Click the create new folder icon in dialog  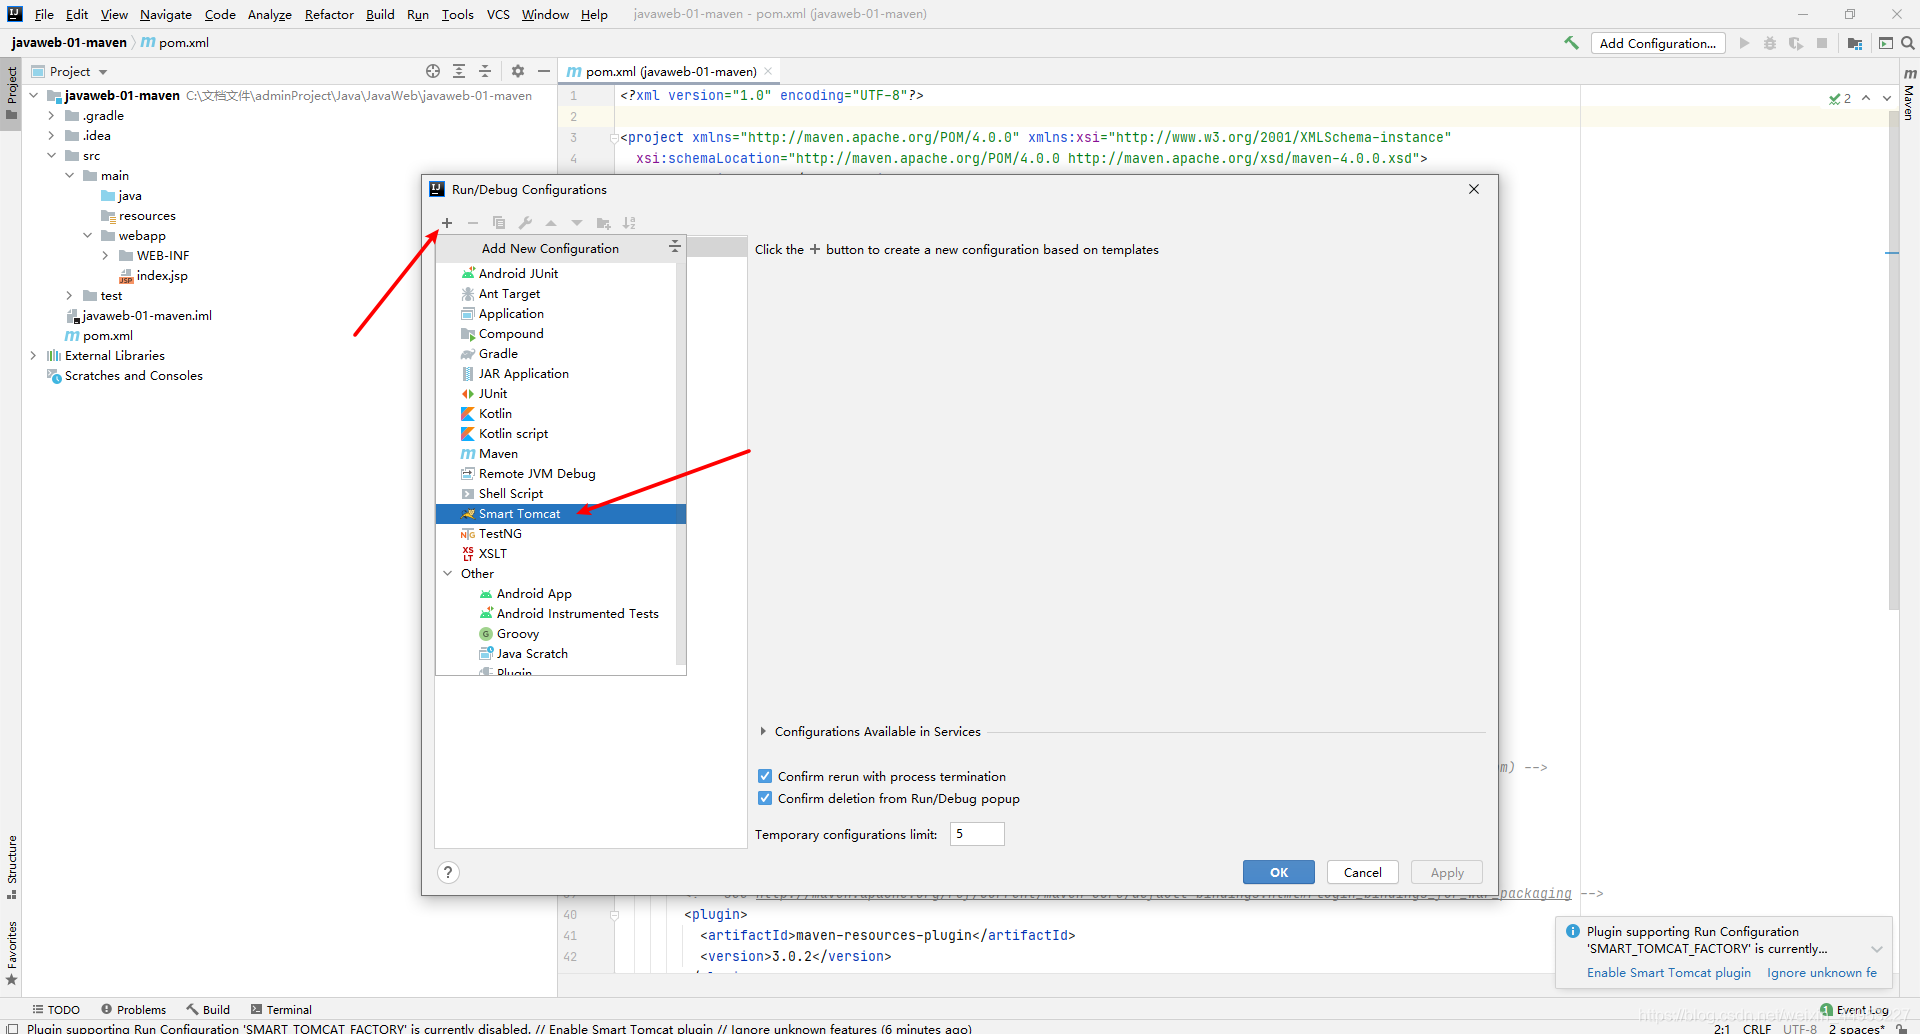pyautogui.click(x=603, y=223)
